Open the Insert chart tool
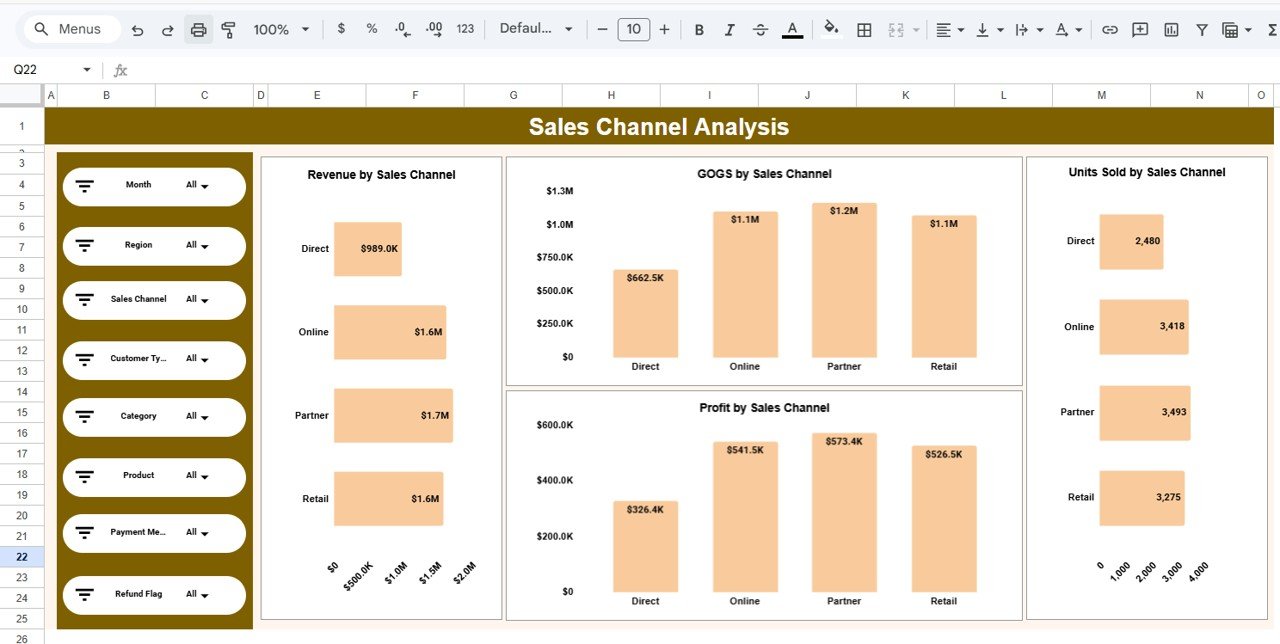Image resolution: width=1280 pixels, height=644 pixels. [x=1171, y=29]
